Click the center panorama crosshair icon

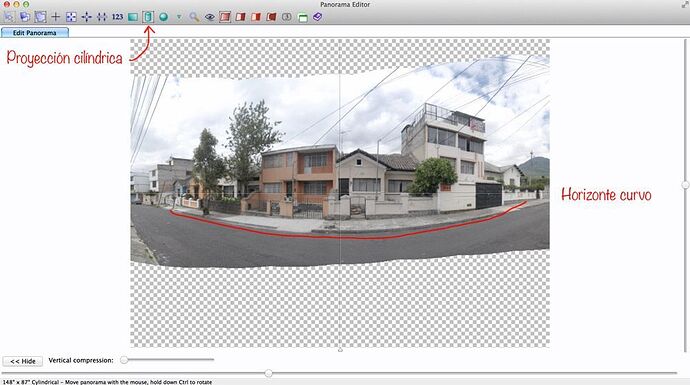(x=87, y=17)
